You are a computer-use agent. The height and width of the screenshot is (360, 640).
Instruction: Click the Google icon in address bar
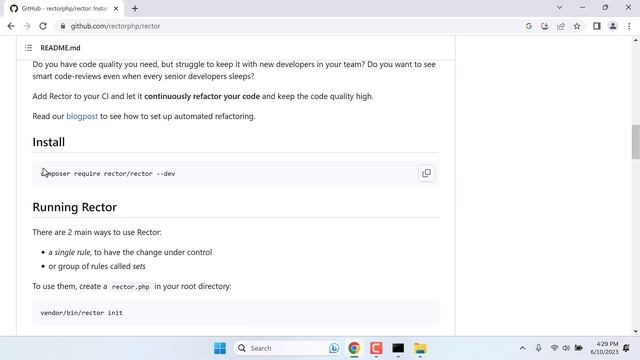coord(529,26)
